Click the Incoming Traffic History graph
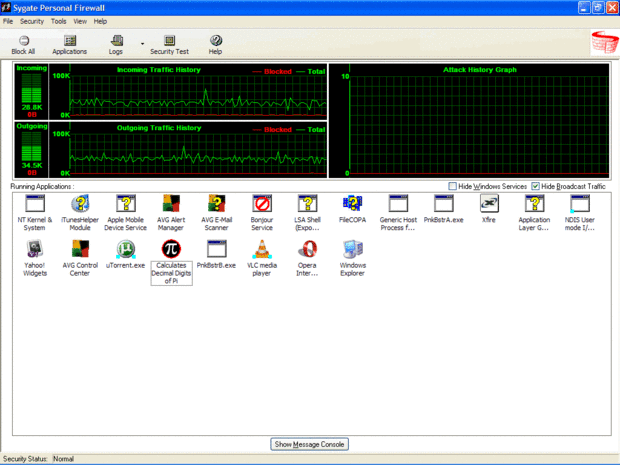 (x=188, y=92)
